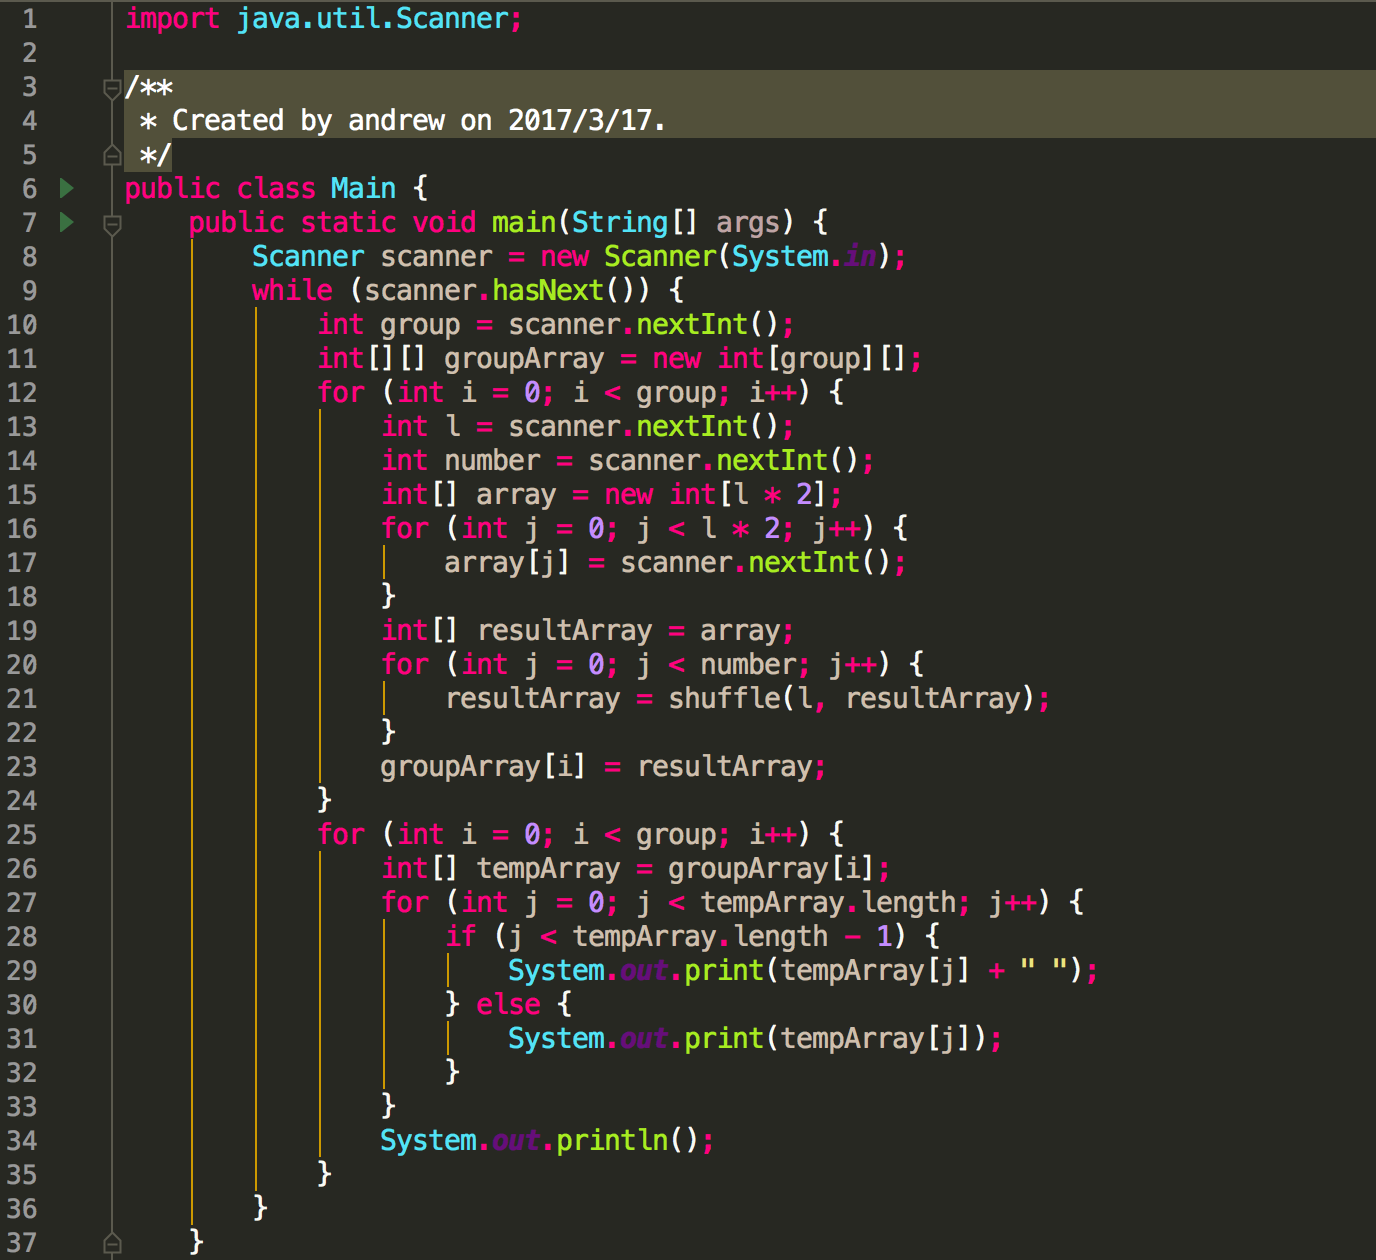Click variable 'l' declared on line 13

pos(453,427)
